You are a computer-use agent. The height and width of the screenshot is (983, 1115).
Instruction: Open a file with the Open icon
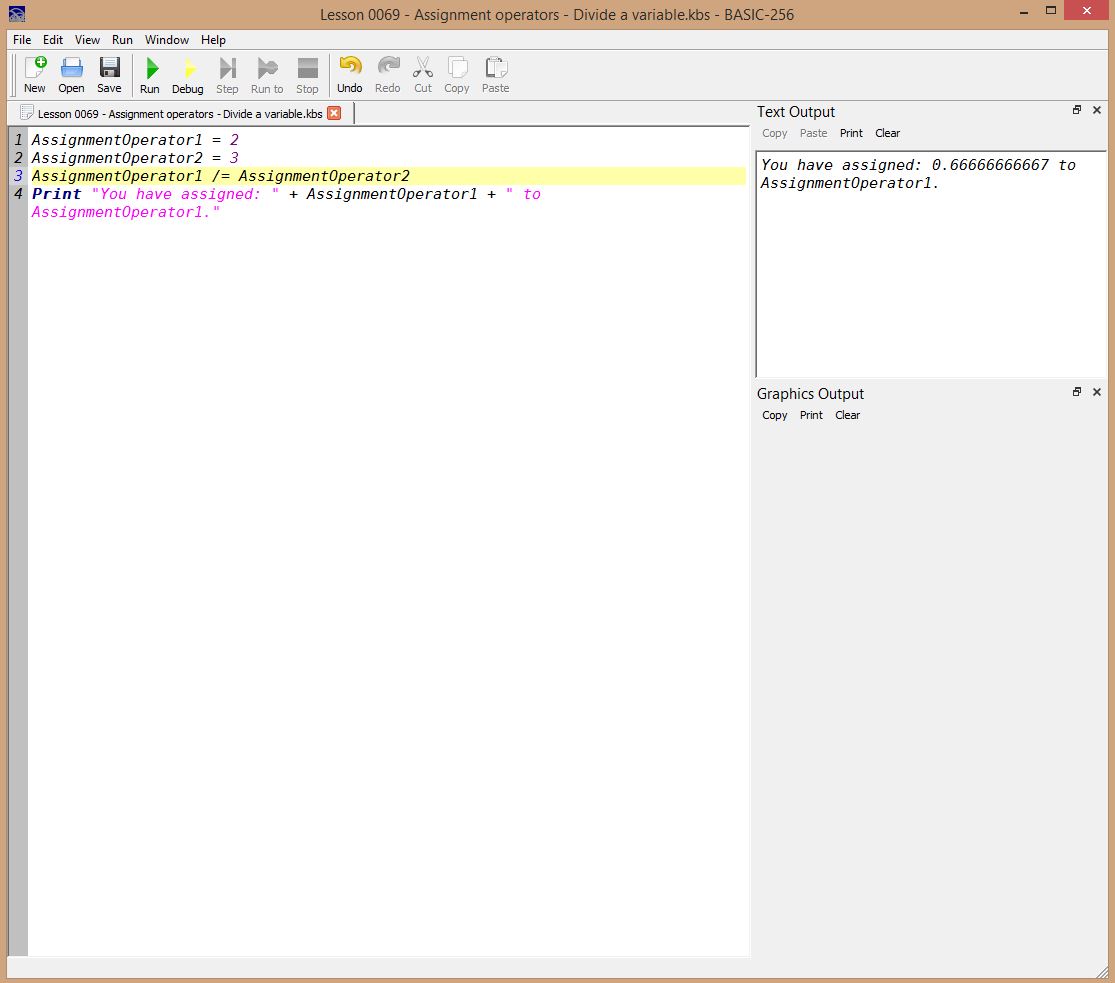click(71, 69)
